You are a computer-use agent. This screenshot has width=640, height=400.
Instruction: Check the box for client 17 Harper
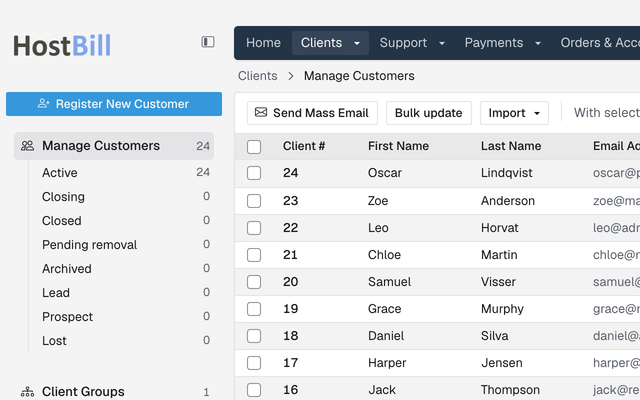pyautogui.click(x=254, y=363)
